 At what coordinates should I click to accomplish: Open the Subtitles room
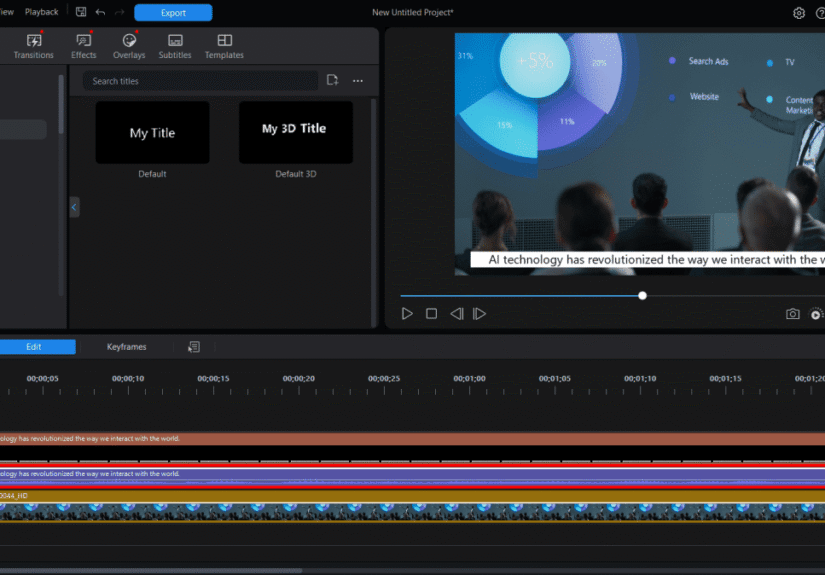click(175, 46)
